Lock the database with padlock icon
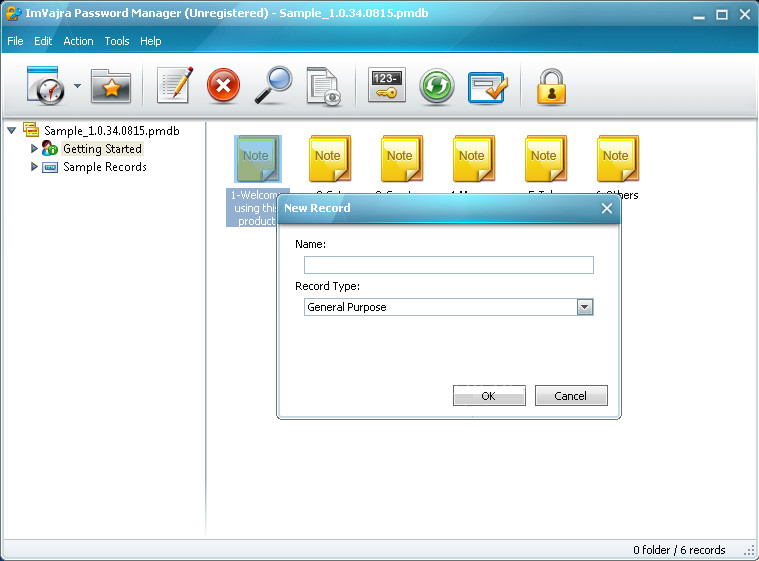 pyautogui.click(x=551, y=86)
